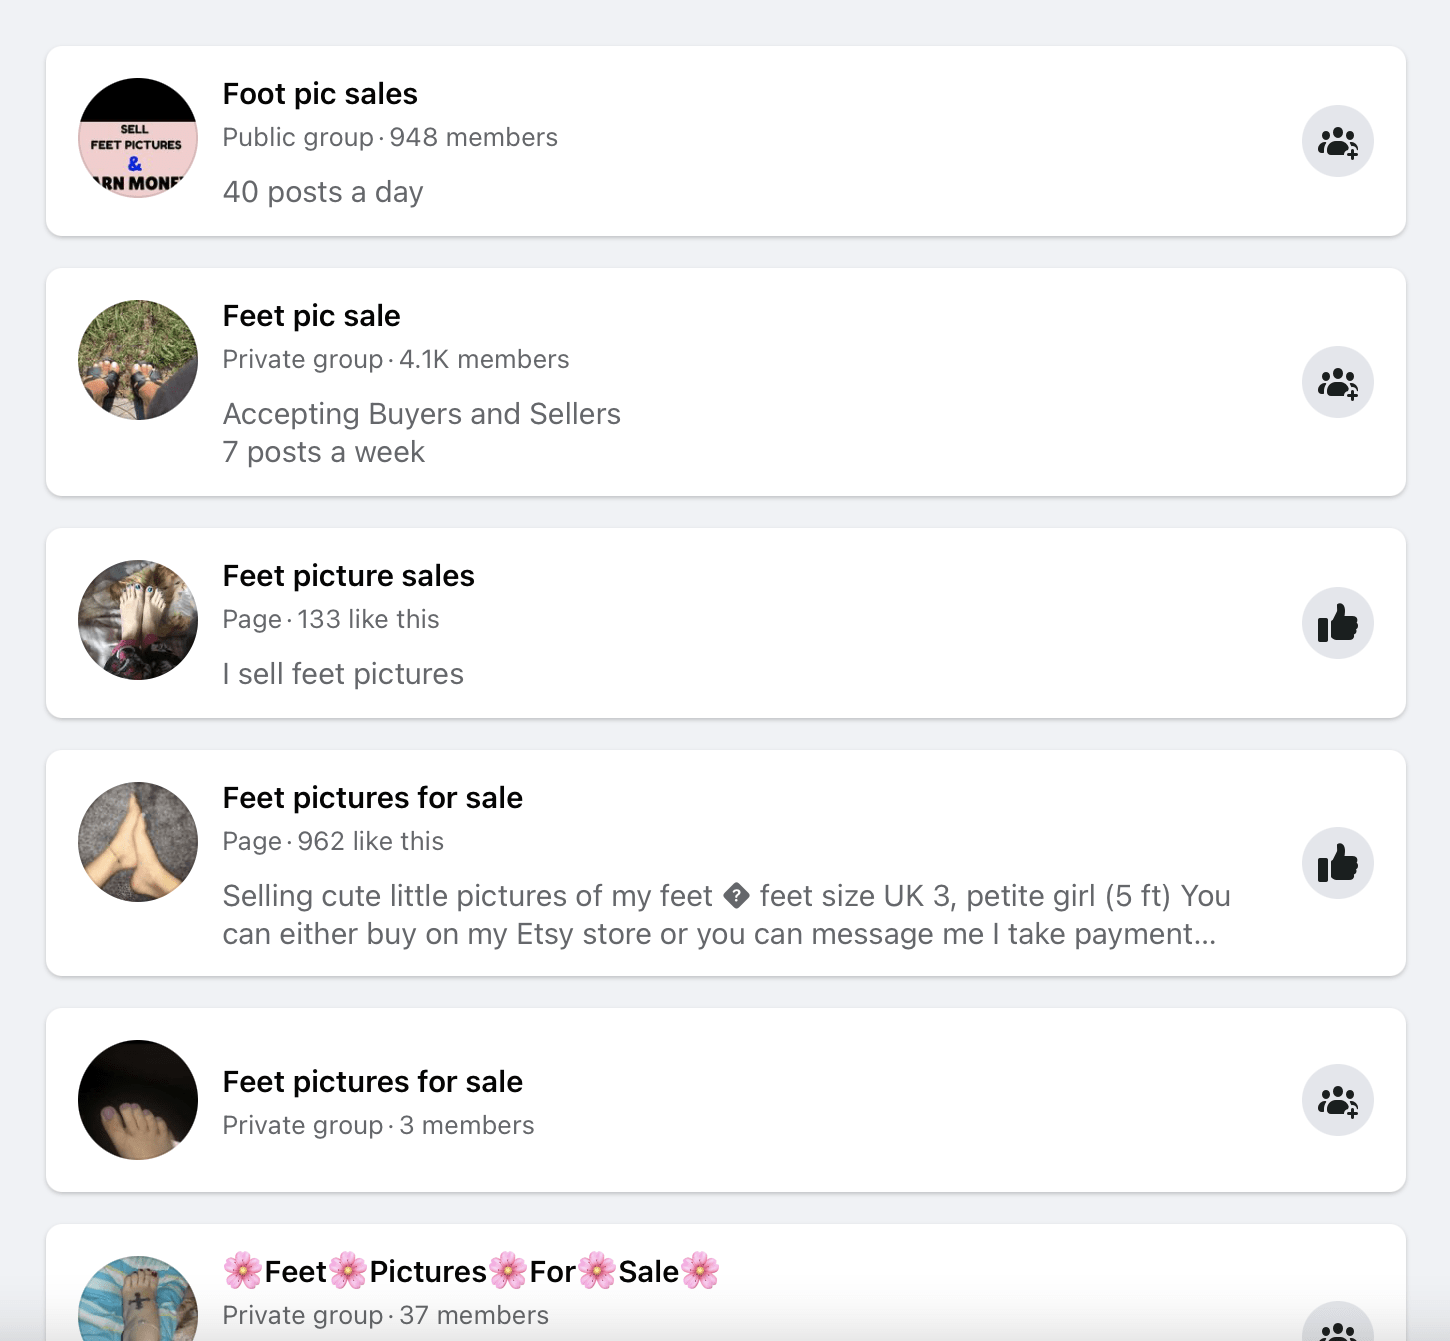Viewport: 1450px width, 1341px height.
Task: Open the flower-emoji Feet Pictures For Sale group
Action: pyautogui.click(x=471, y=1271)
